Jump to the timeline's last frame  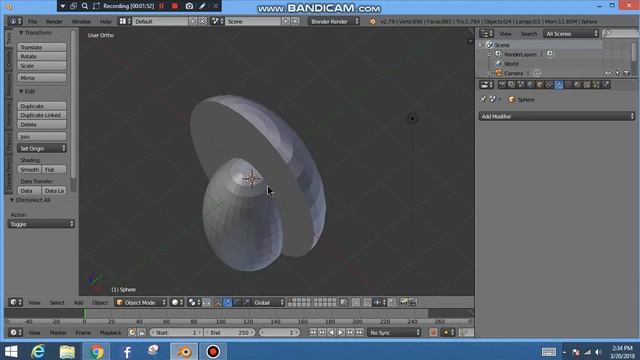tap(360, 333)
